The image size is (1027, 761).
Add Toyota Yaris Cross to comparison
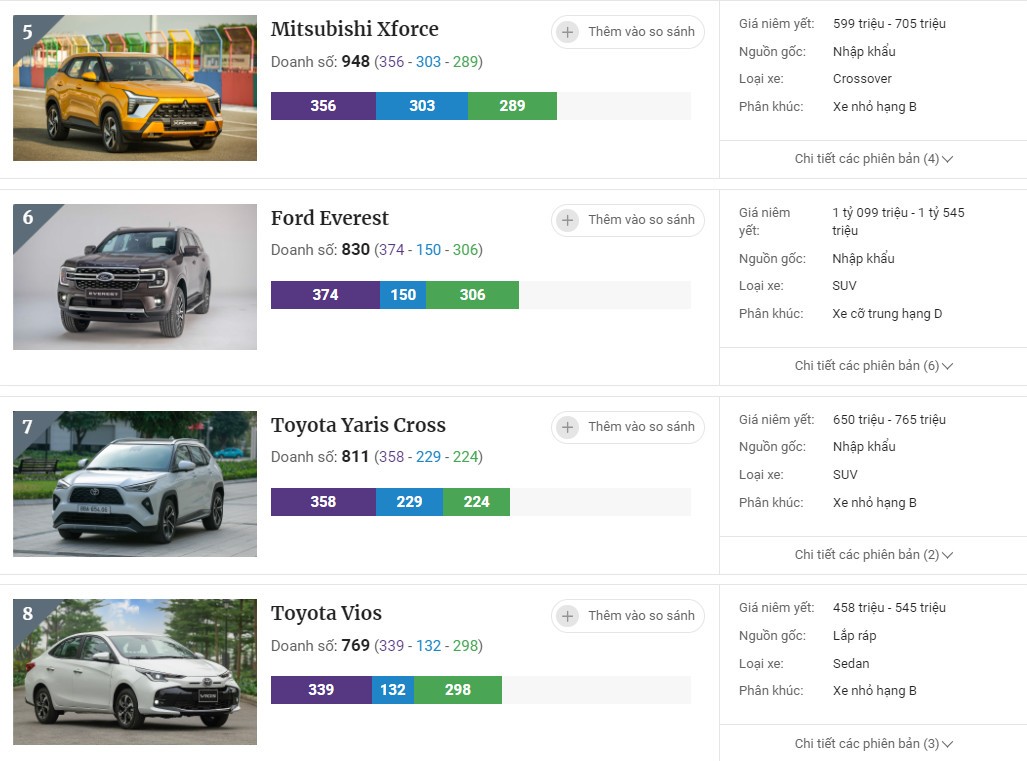pos(627,427)
